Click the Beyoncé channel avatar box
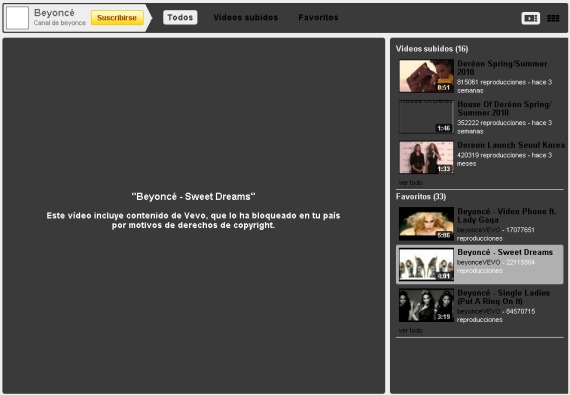The image size is (570, 395). (x=17, y=17)
